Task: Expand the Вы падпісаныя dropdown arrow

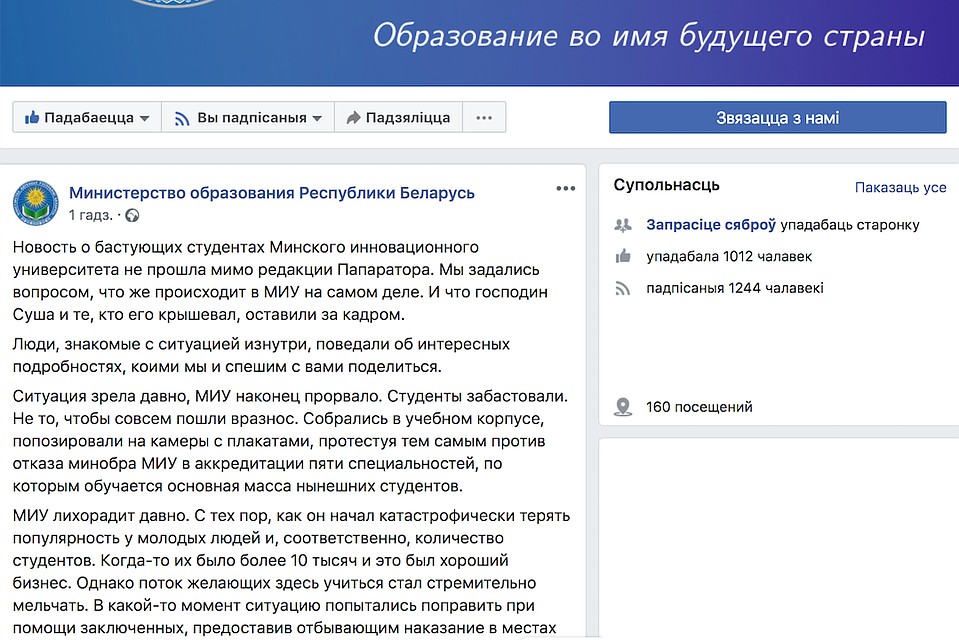Action: [317, 118]
